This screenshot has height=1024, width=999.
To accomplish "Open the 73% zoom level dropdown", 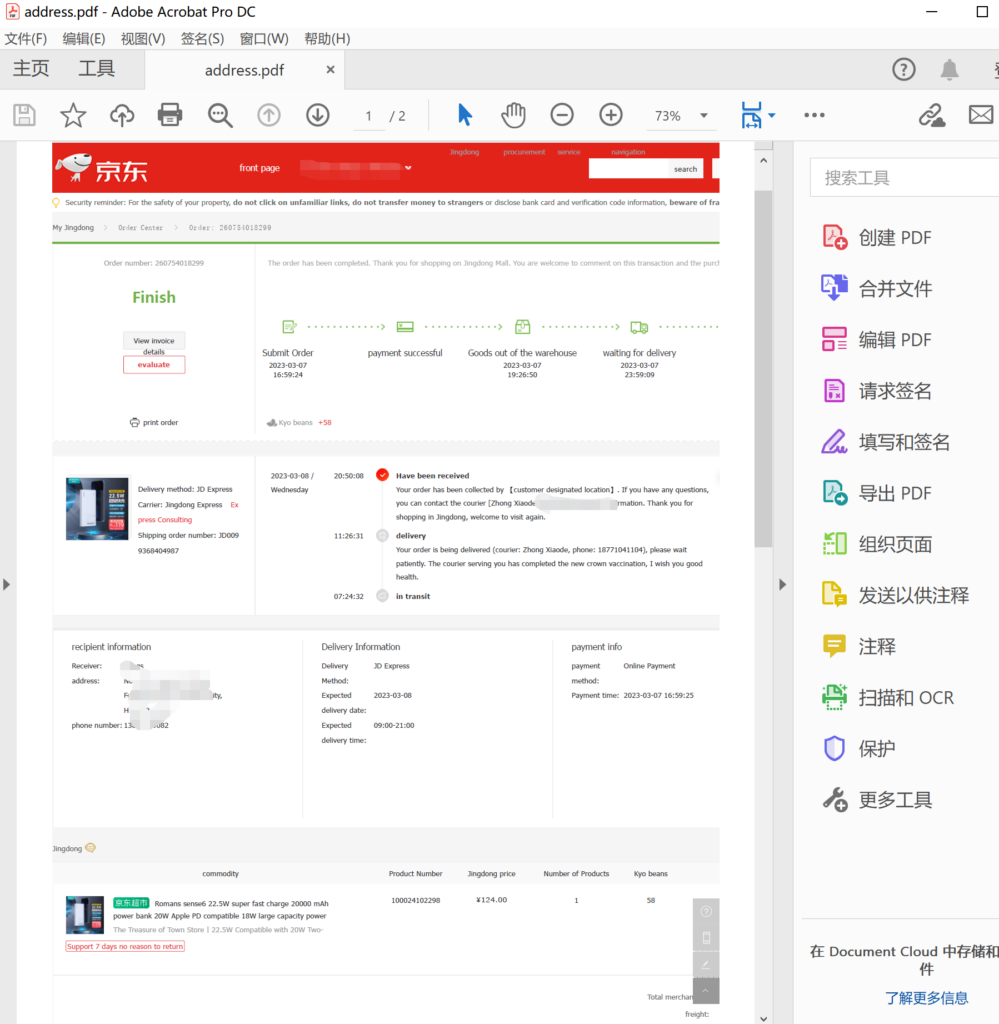I will tap(704, 116).
